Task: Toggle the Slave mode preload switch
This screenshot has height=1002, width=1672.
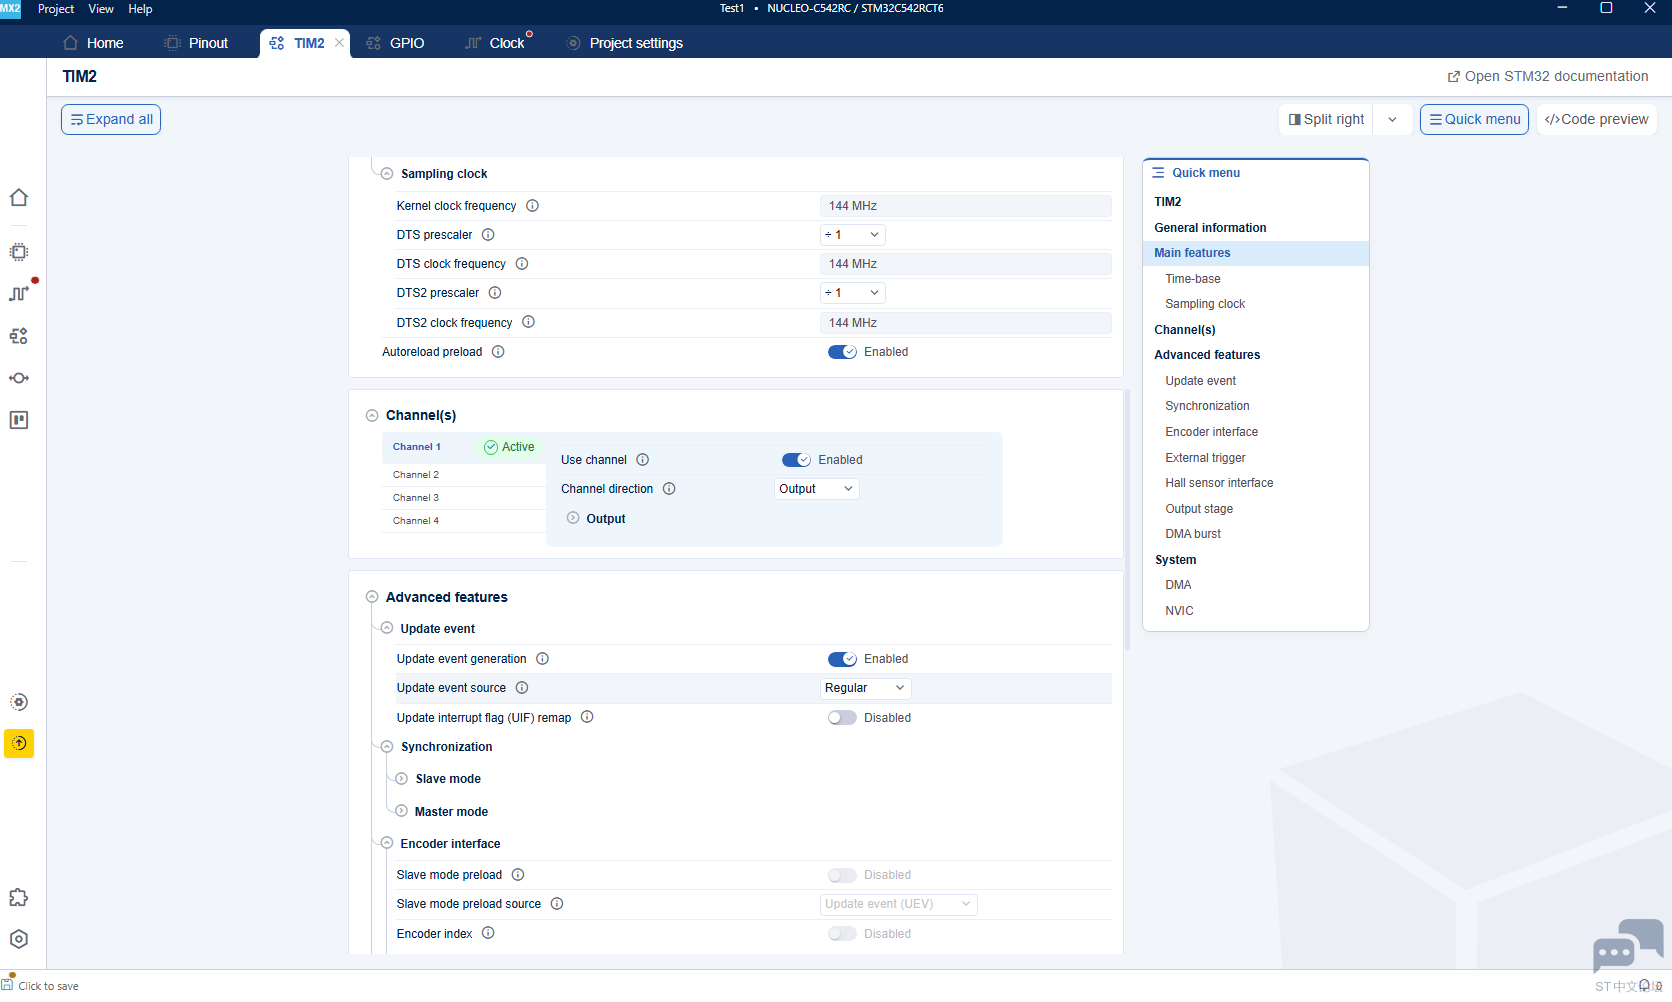Action: click(x=842, y=875)
